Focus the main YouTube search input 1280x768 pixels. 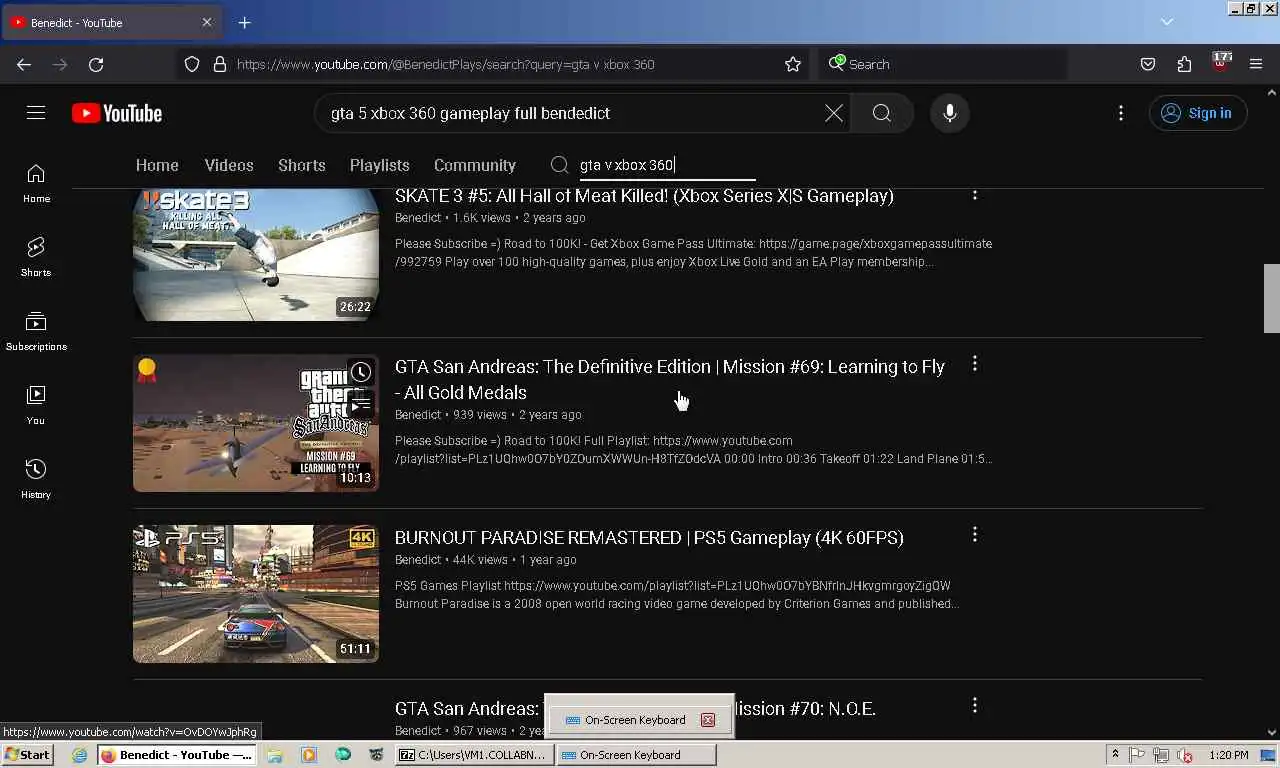(570, 113)
